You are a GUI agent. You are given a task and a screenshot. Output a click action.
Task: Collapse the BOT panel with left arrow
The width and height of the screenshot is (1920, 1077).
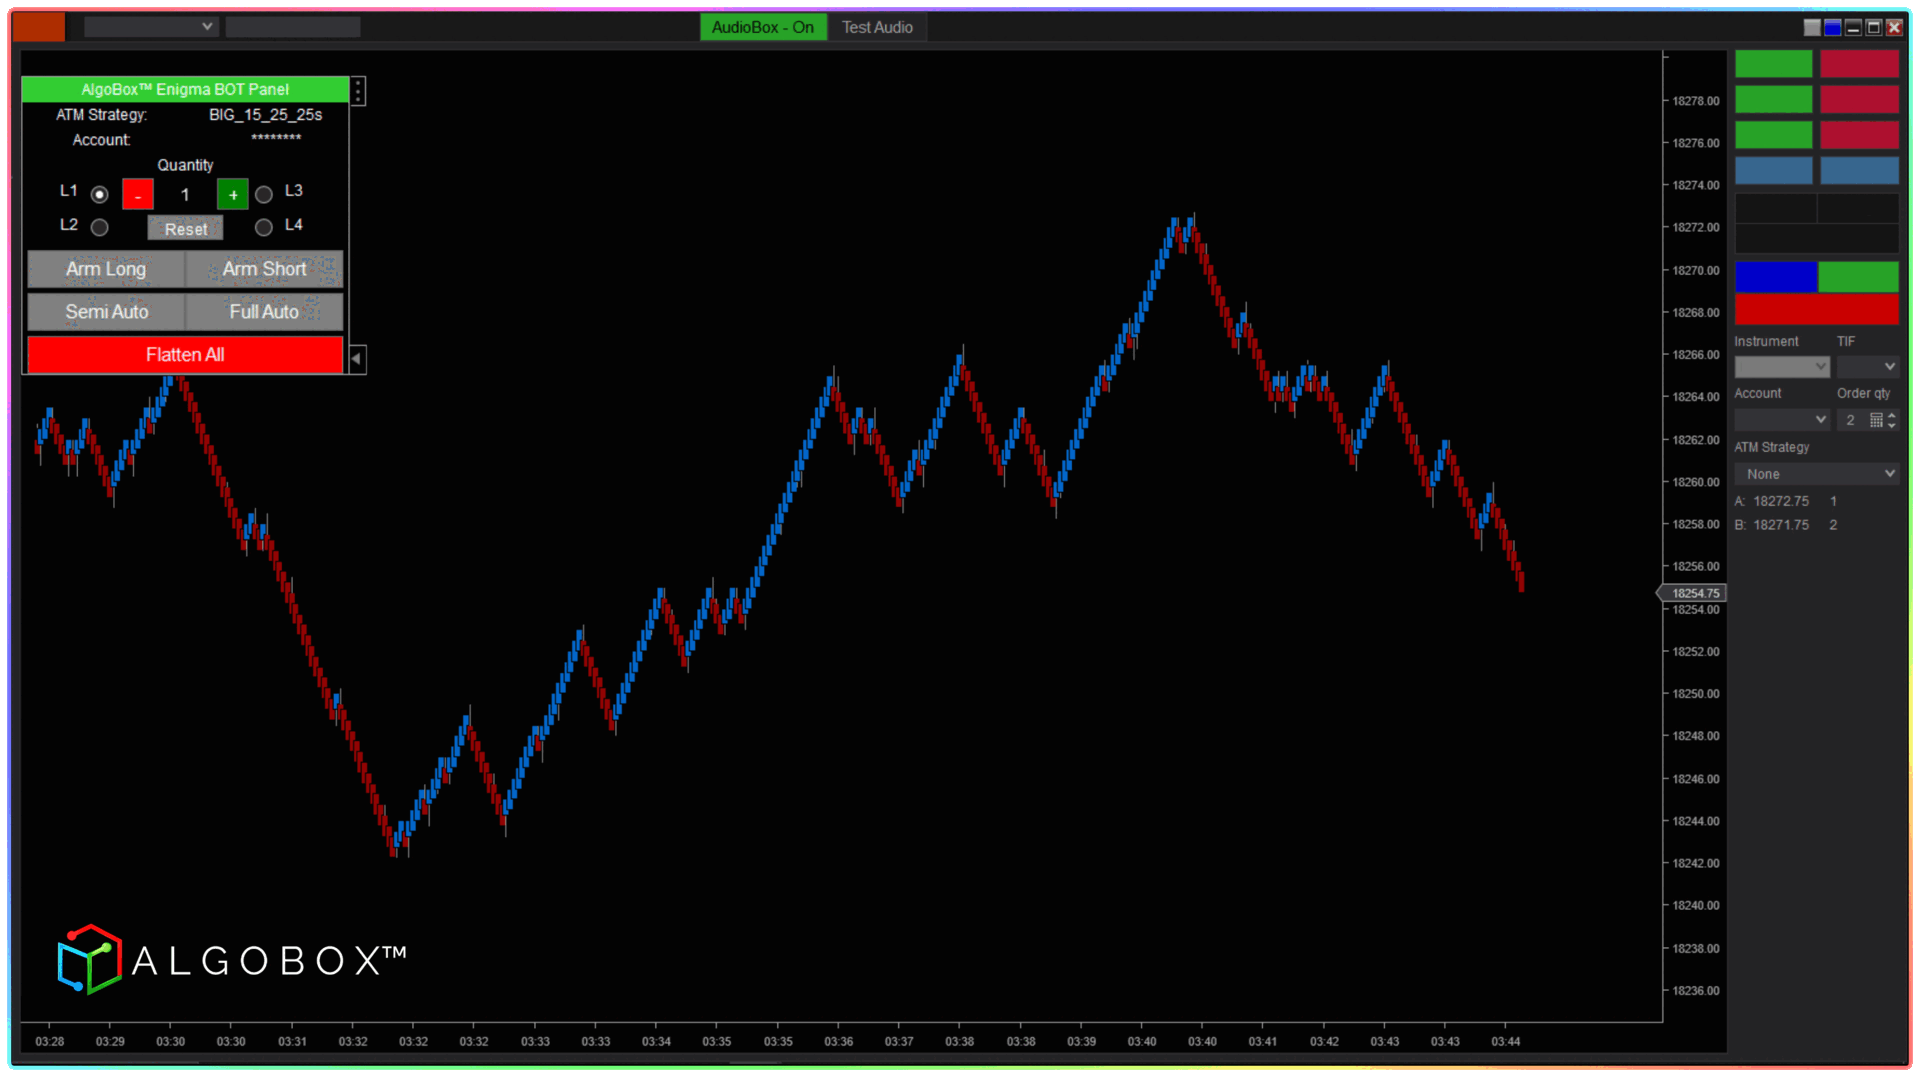[356, 358]
